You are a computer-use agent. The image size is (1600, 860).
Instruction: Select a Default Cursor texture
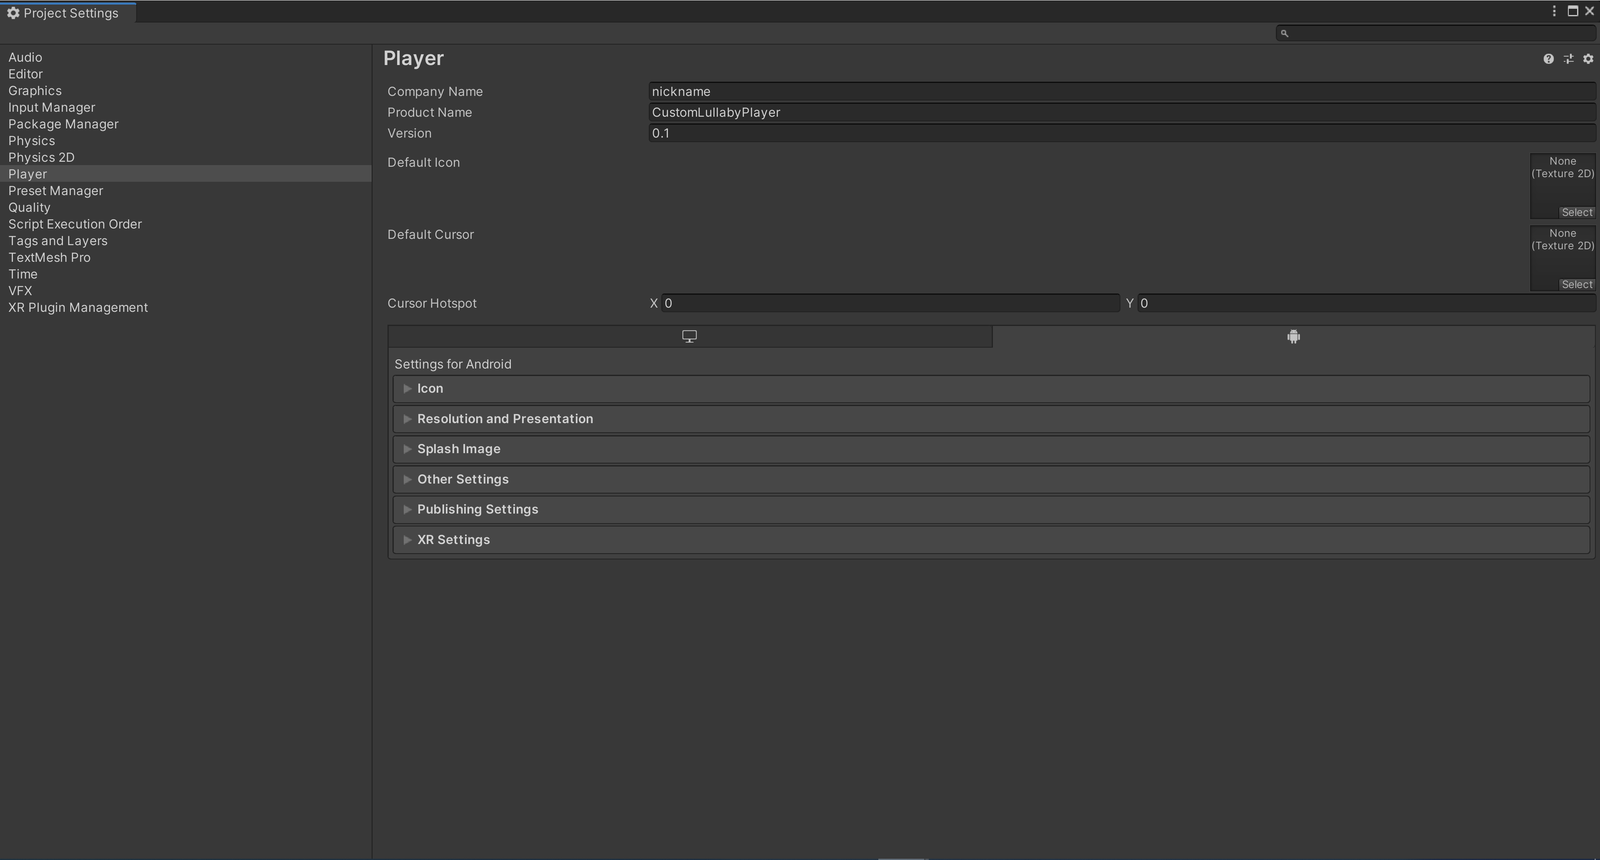point(1577,284)
